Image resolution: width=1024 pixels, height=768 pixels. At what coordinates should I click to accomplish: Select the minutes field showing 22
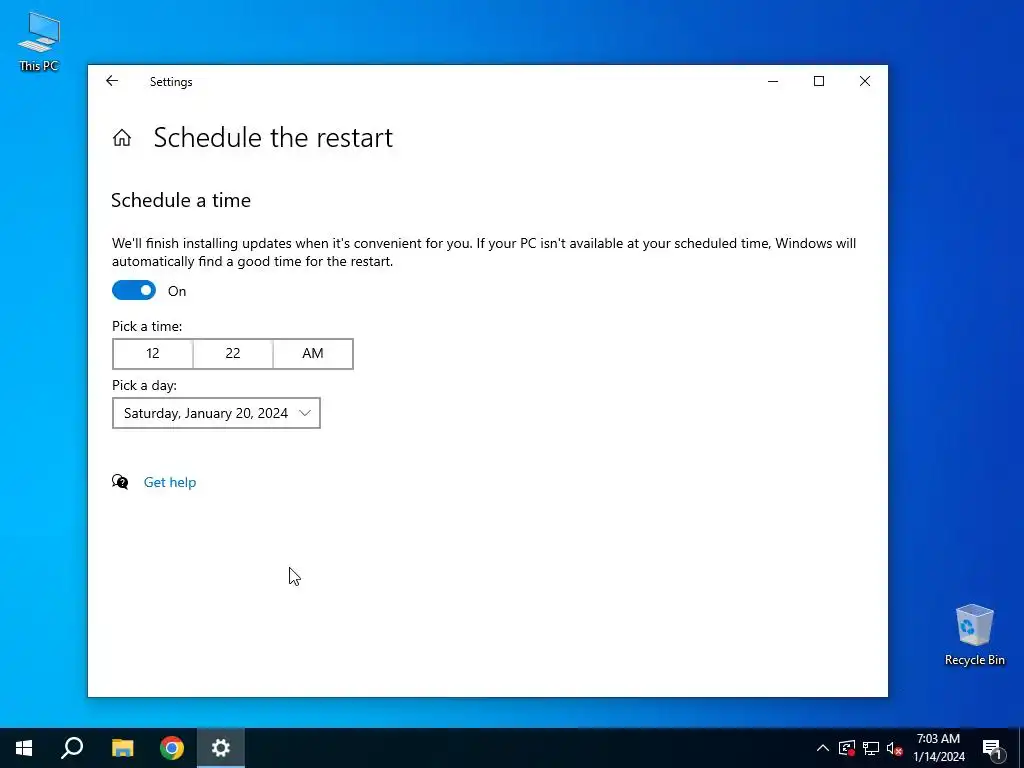233,353
